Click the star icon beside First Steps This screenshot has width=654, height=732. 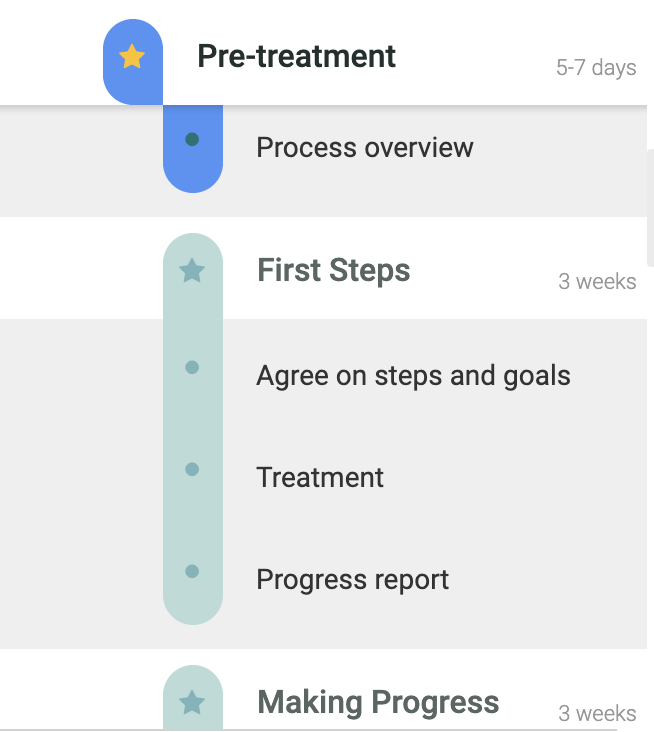coord(192,270)
